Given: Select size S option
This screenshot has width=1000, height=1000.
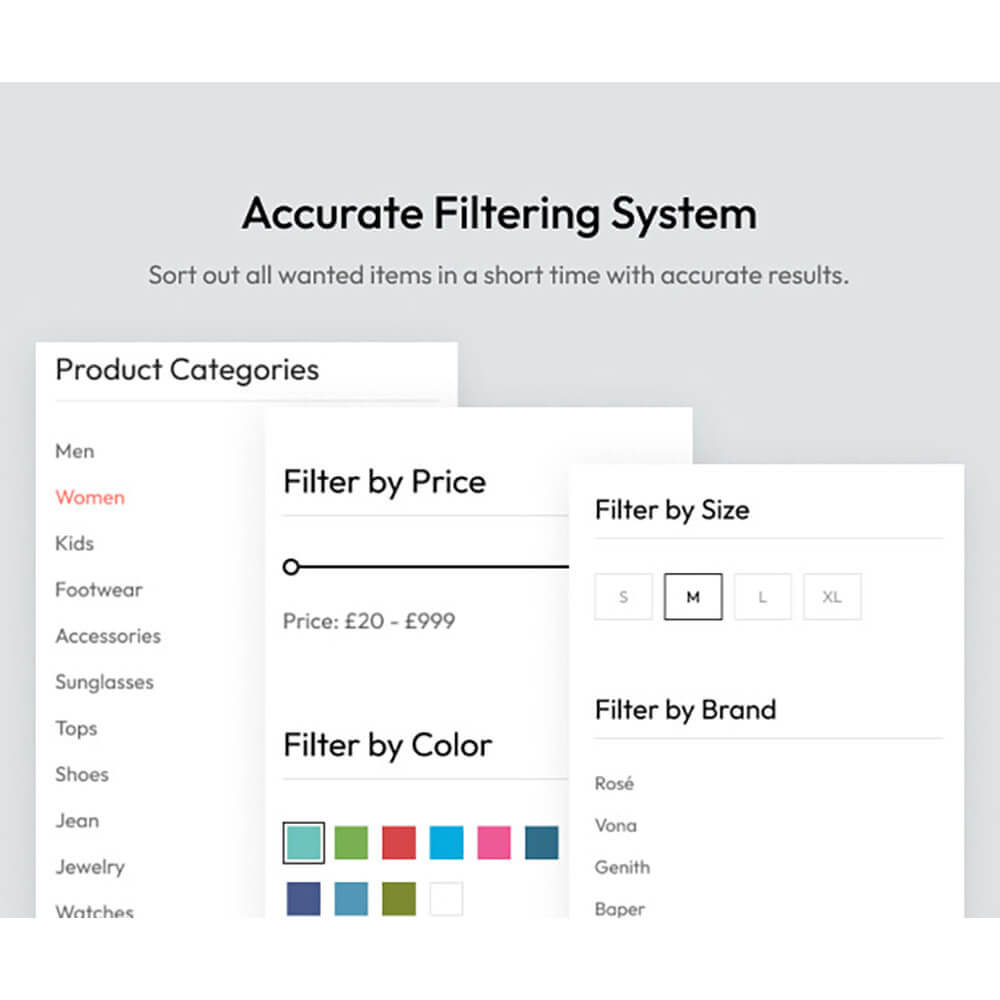Looking at the screenshot, I should pos(623,597).
